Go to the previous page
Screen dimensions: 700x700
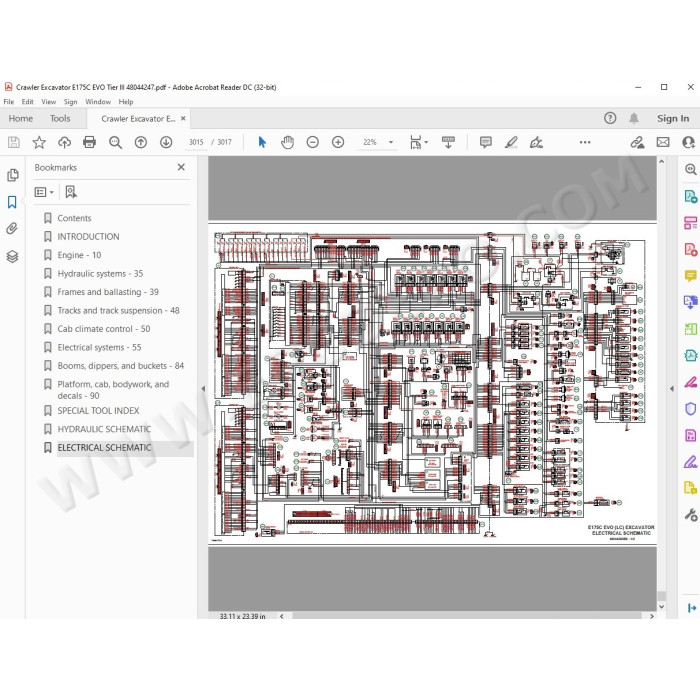pyautogui.click(x=141, y=142)
